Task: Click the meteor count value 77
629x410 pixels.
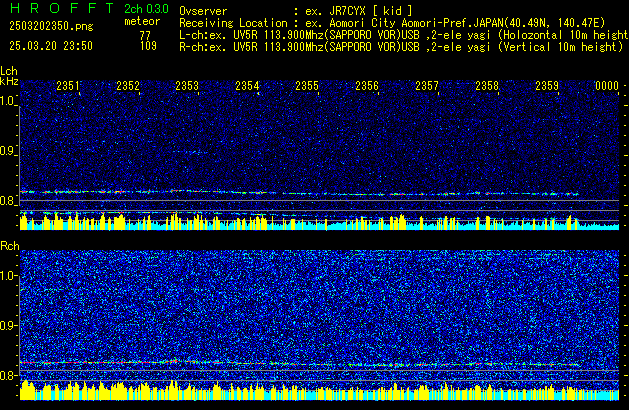Action: pyautogui.click(x=145, y=35)
